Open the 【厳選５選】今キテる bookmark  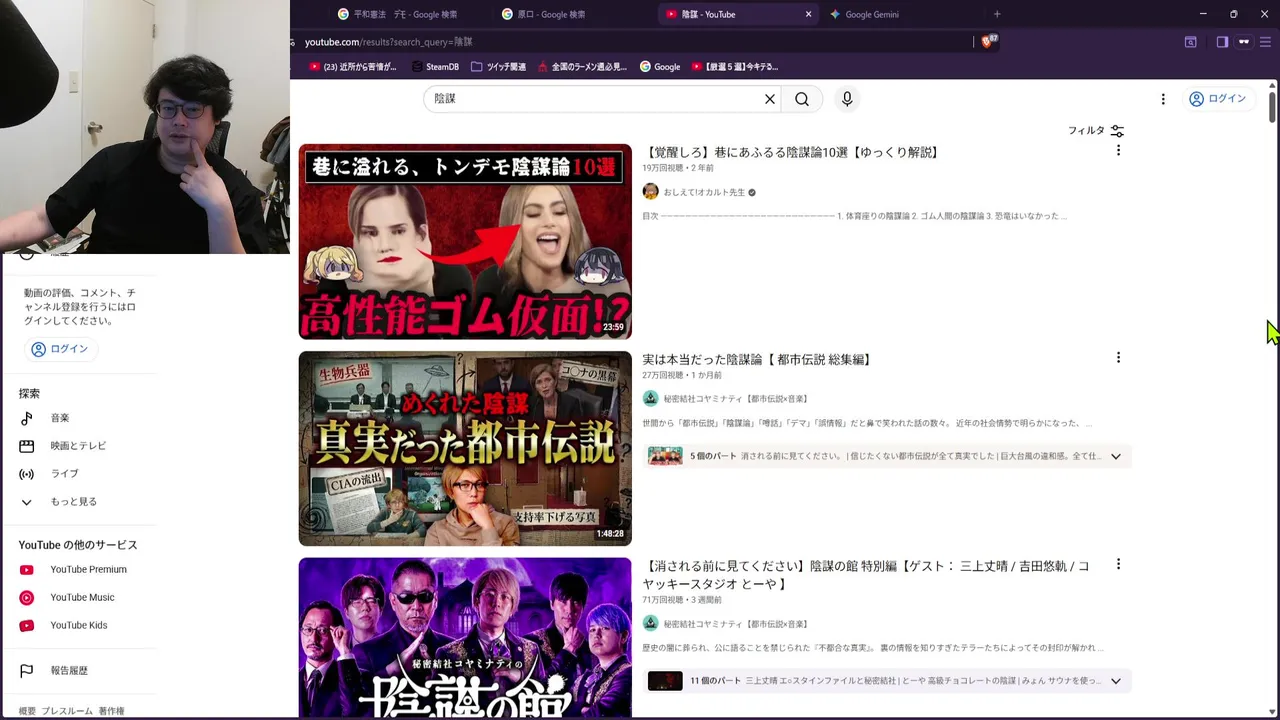pos(735,67)
